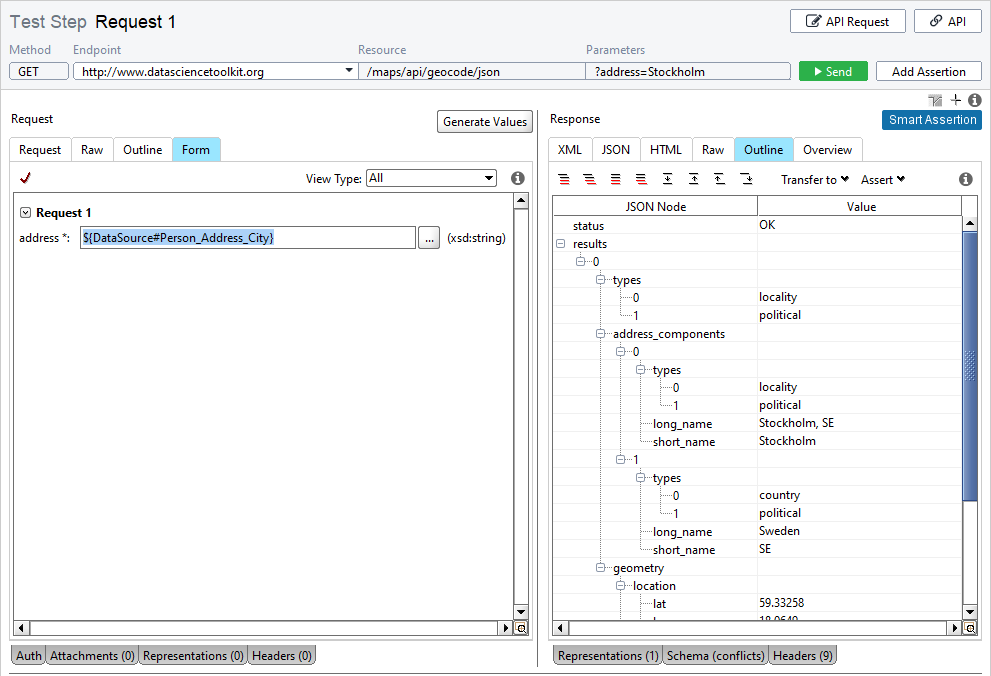991x676 pixels.
Task: Collapse the address_components node
Action: pyautogui.click(x=600, y=334)
